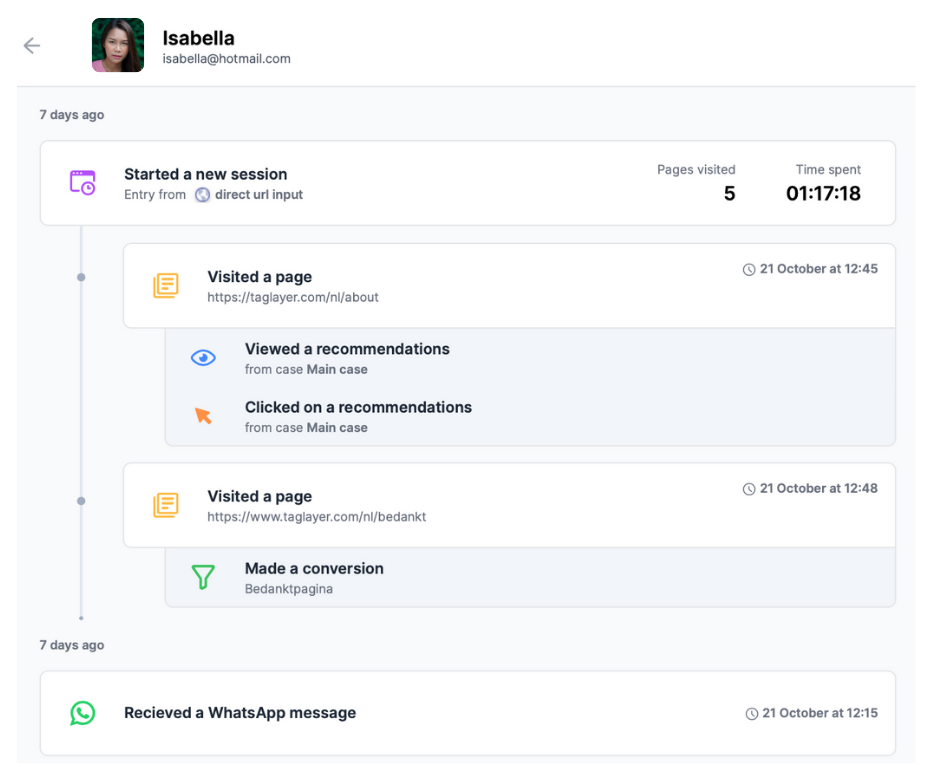
Task: Click the globe icon beside direct url input
Action: [x=203, y=195]
